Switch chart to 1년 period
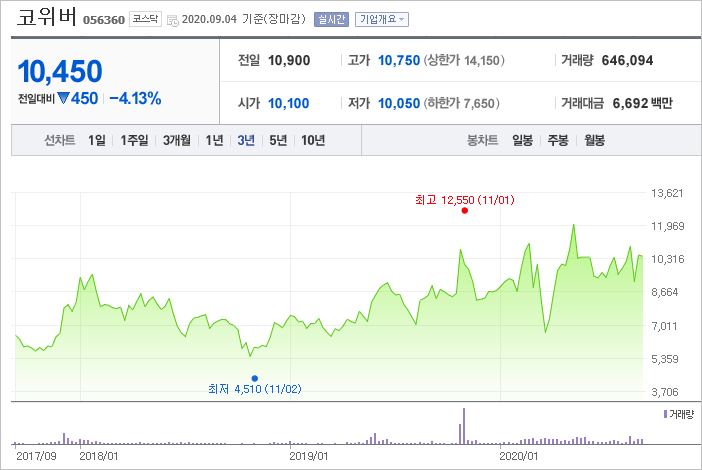Screen dimensions: 702x470 (214, 141)
